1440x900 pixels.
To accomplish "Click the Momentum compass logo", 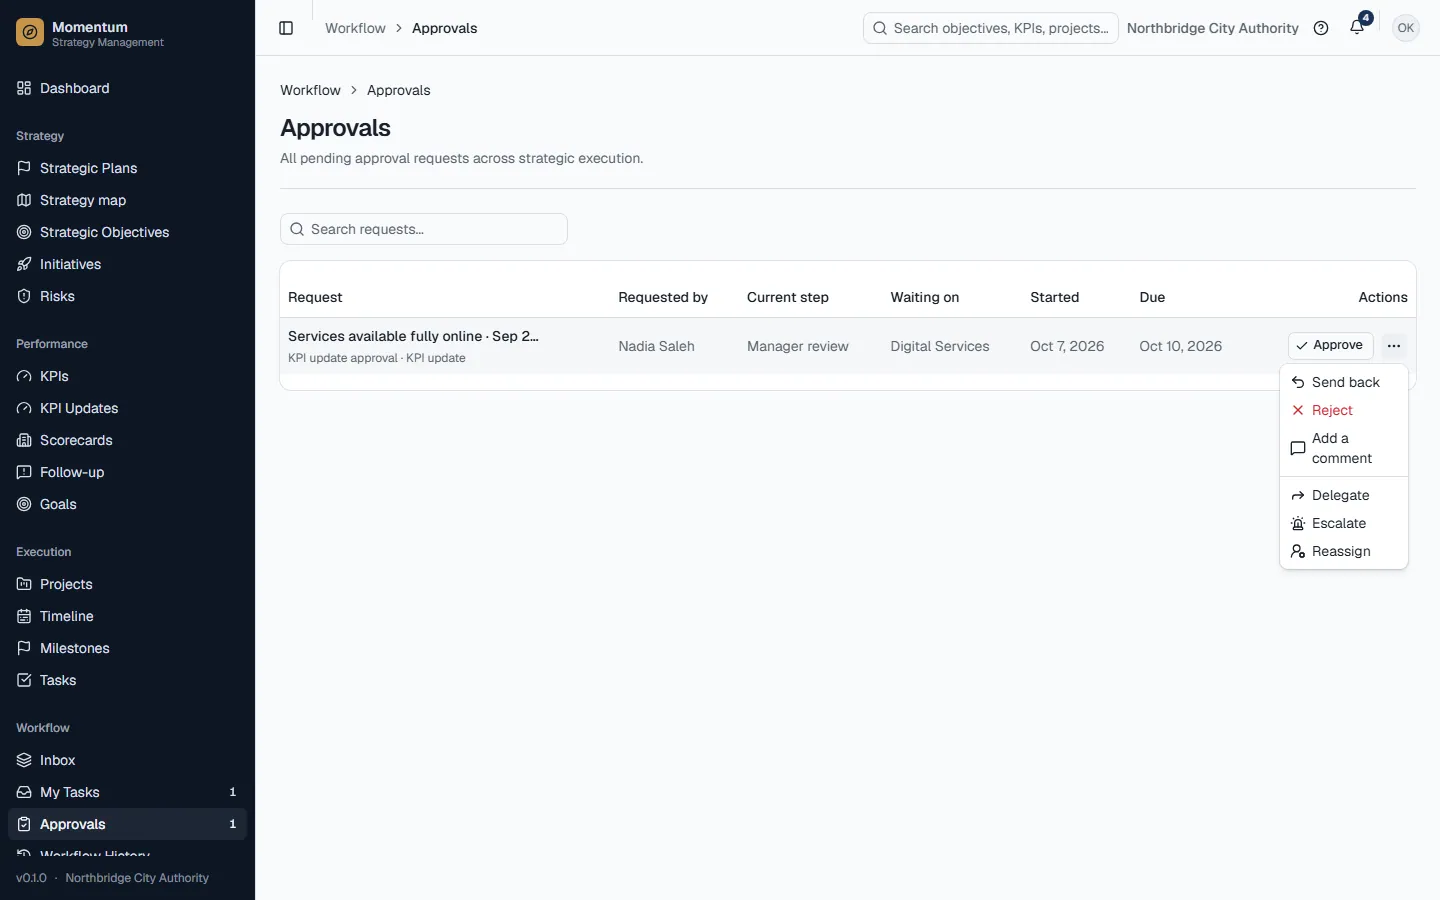I will pos(30,33).
